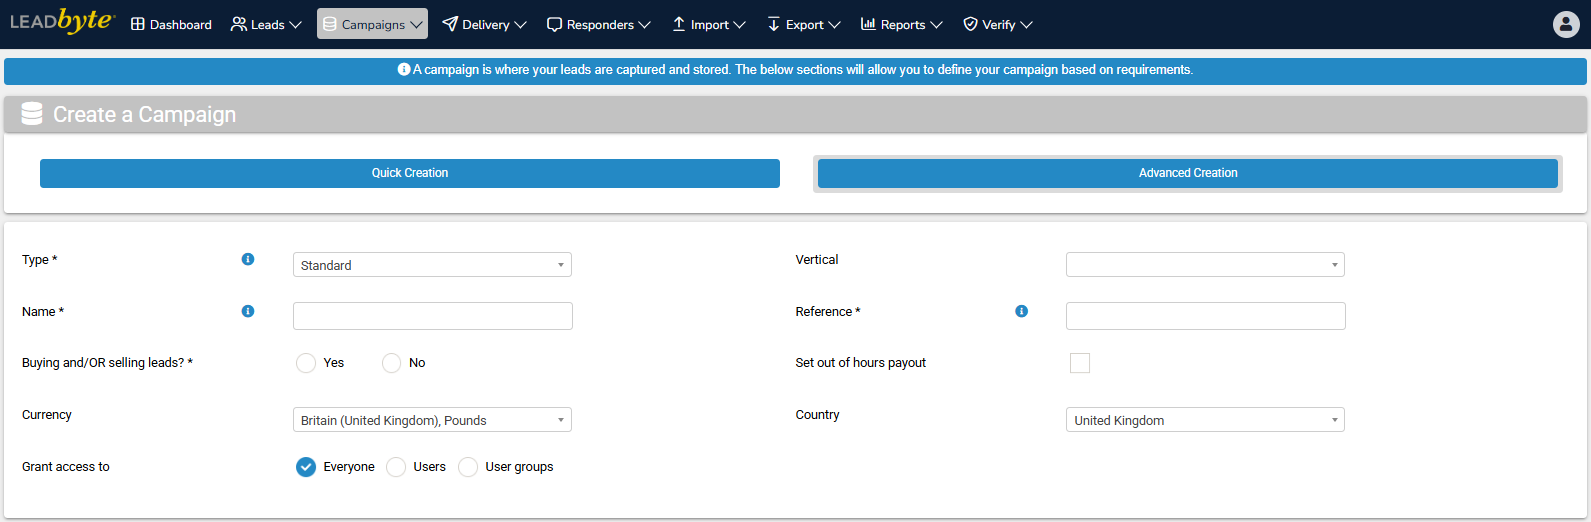Screen dimensions: 1591x522
Task: Open the Verify menu
Action: (998, 24)
